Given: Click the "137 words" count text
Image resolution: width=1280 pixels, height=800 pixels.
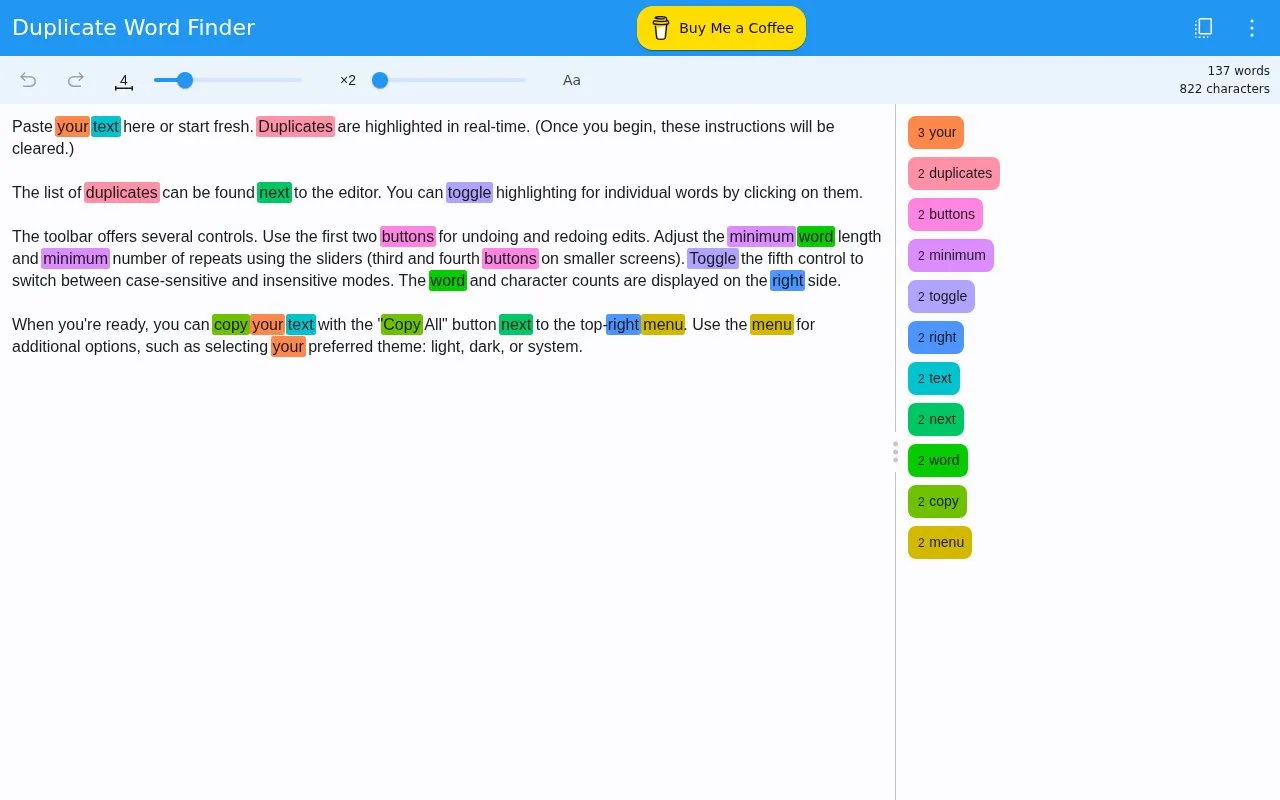Looking at the screenshot, I should tap(1238, 71).
